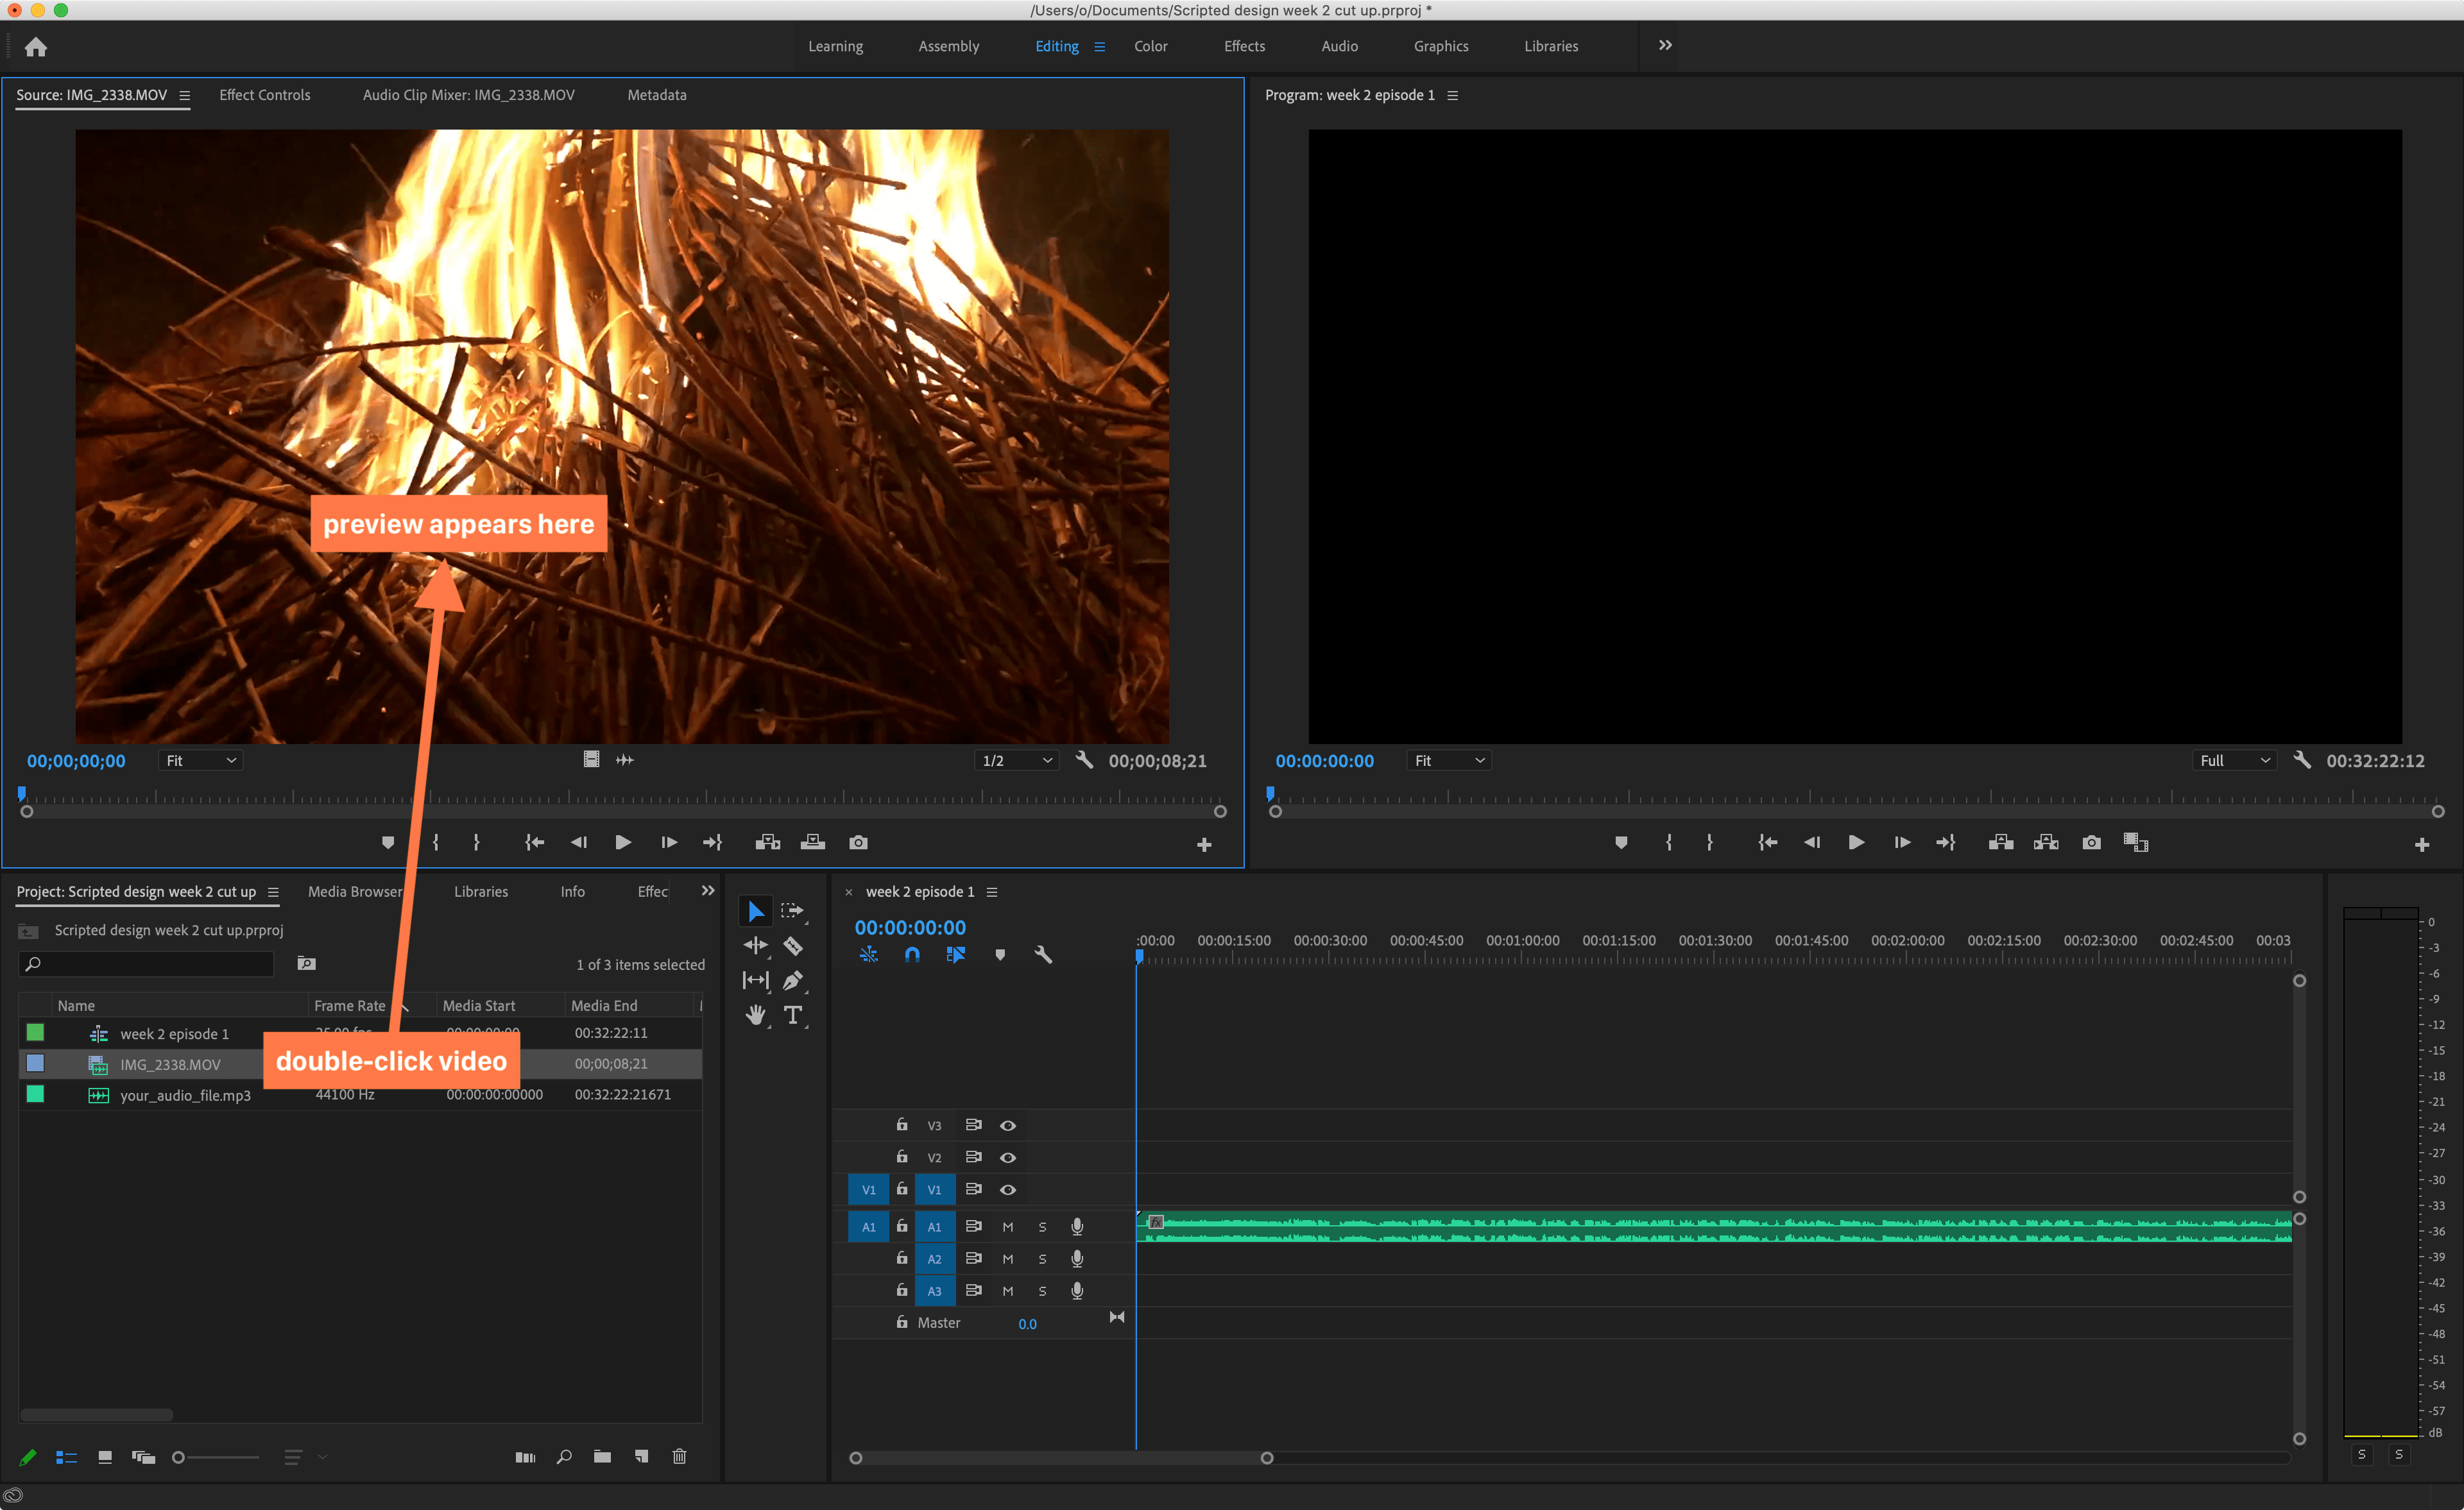Play the Program monitor
The image size is (2464, 1510).
(1856, 843)
